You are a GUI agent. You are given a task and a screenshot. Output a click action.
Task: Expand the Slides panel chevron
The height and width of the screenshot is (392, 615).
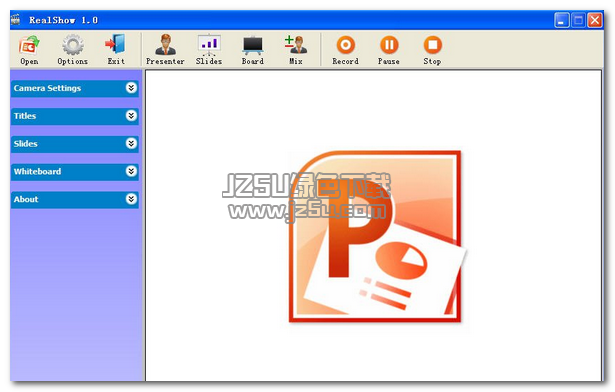tap(131, 144)
